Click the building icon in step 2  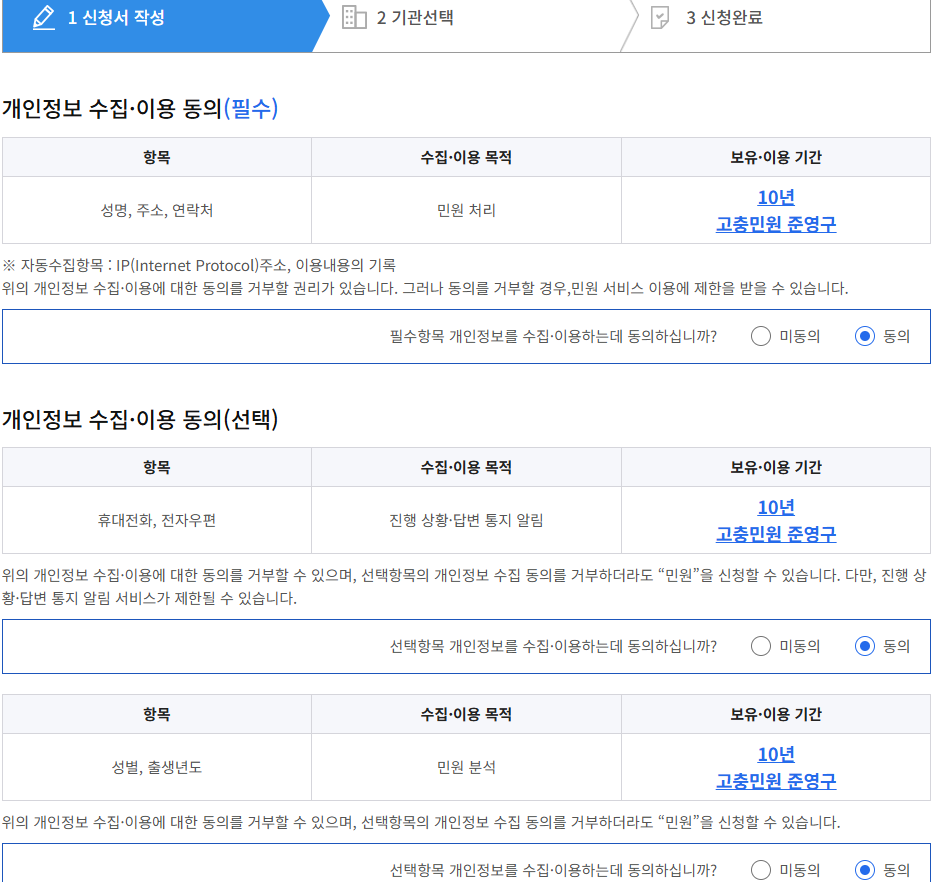pos(354,17)
